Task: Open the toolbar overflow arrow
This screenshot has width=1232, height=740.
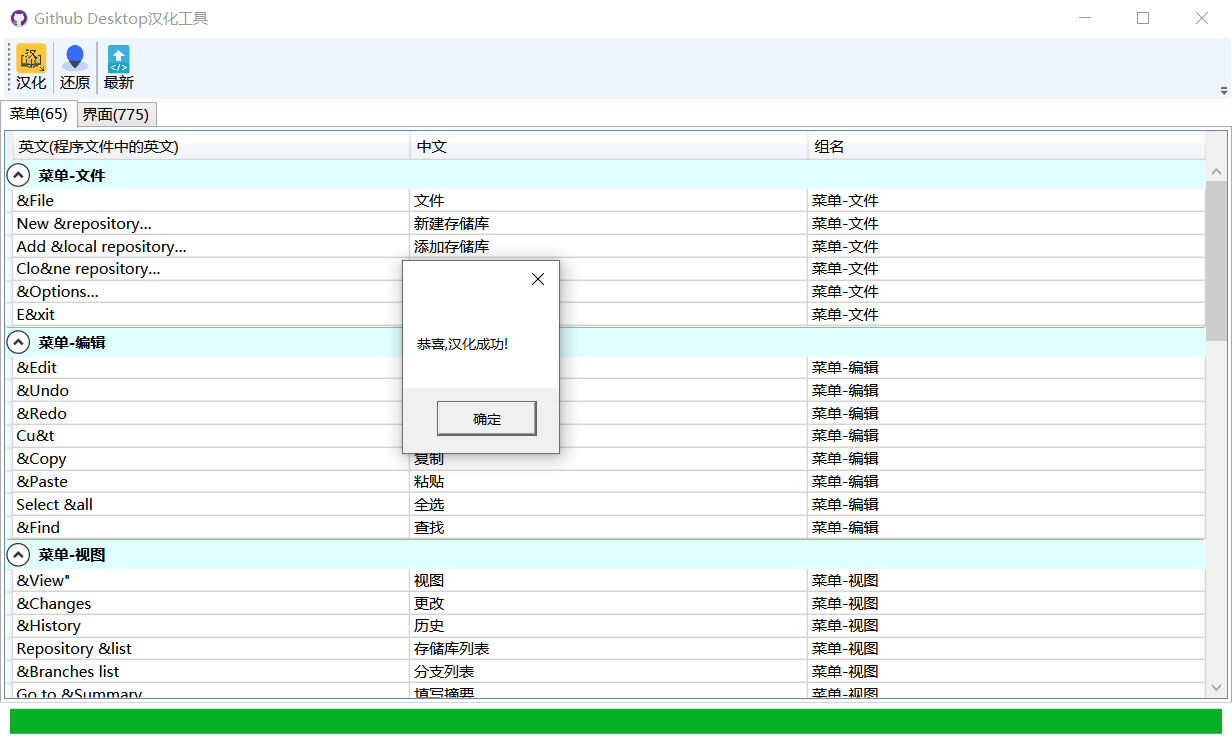Action: coord(1223,91)
